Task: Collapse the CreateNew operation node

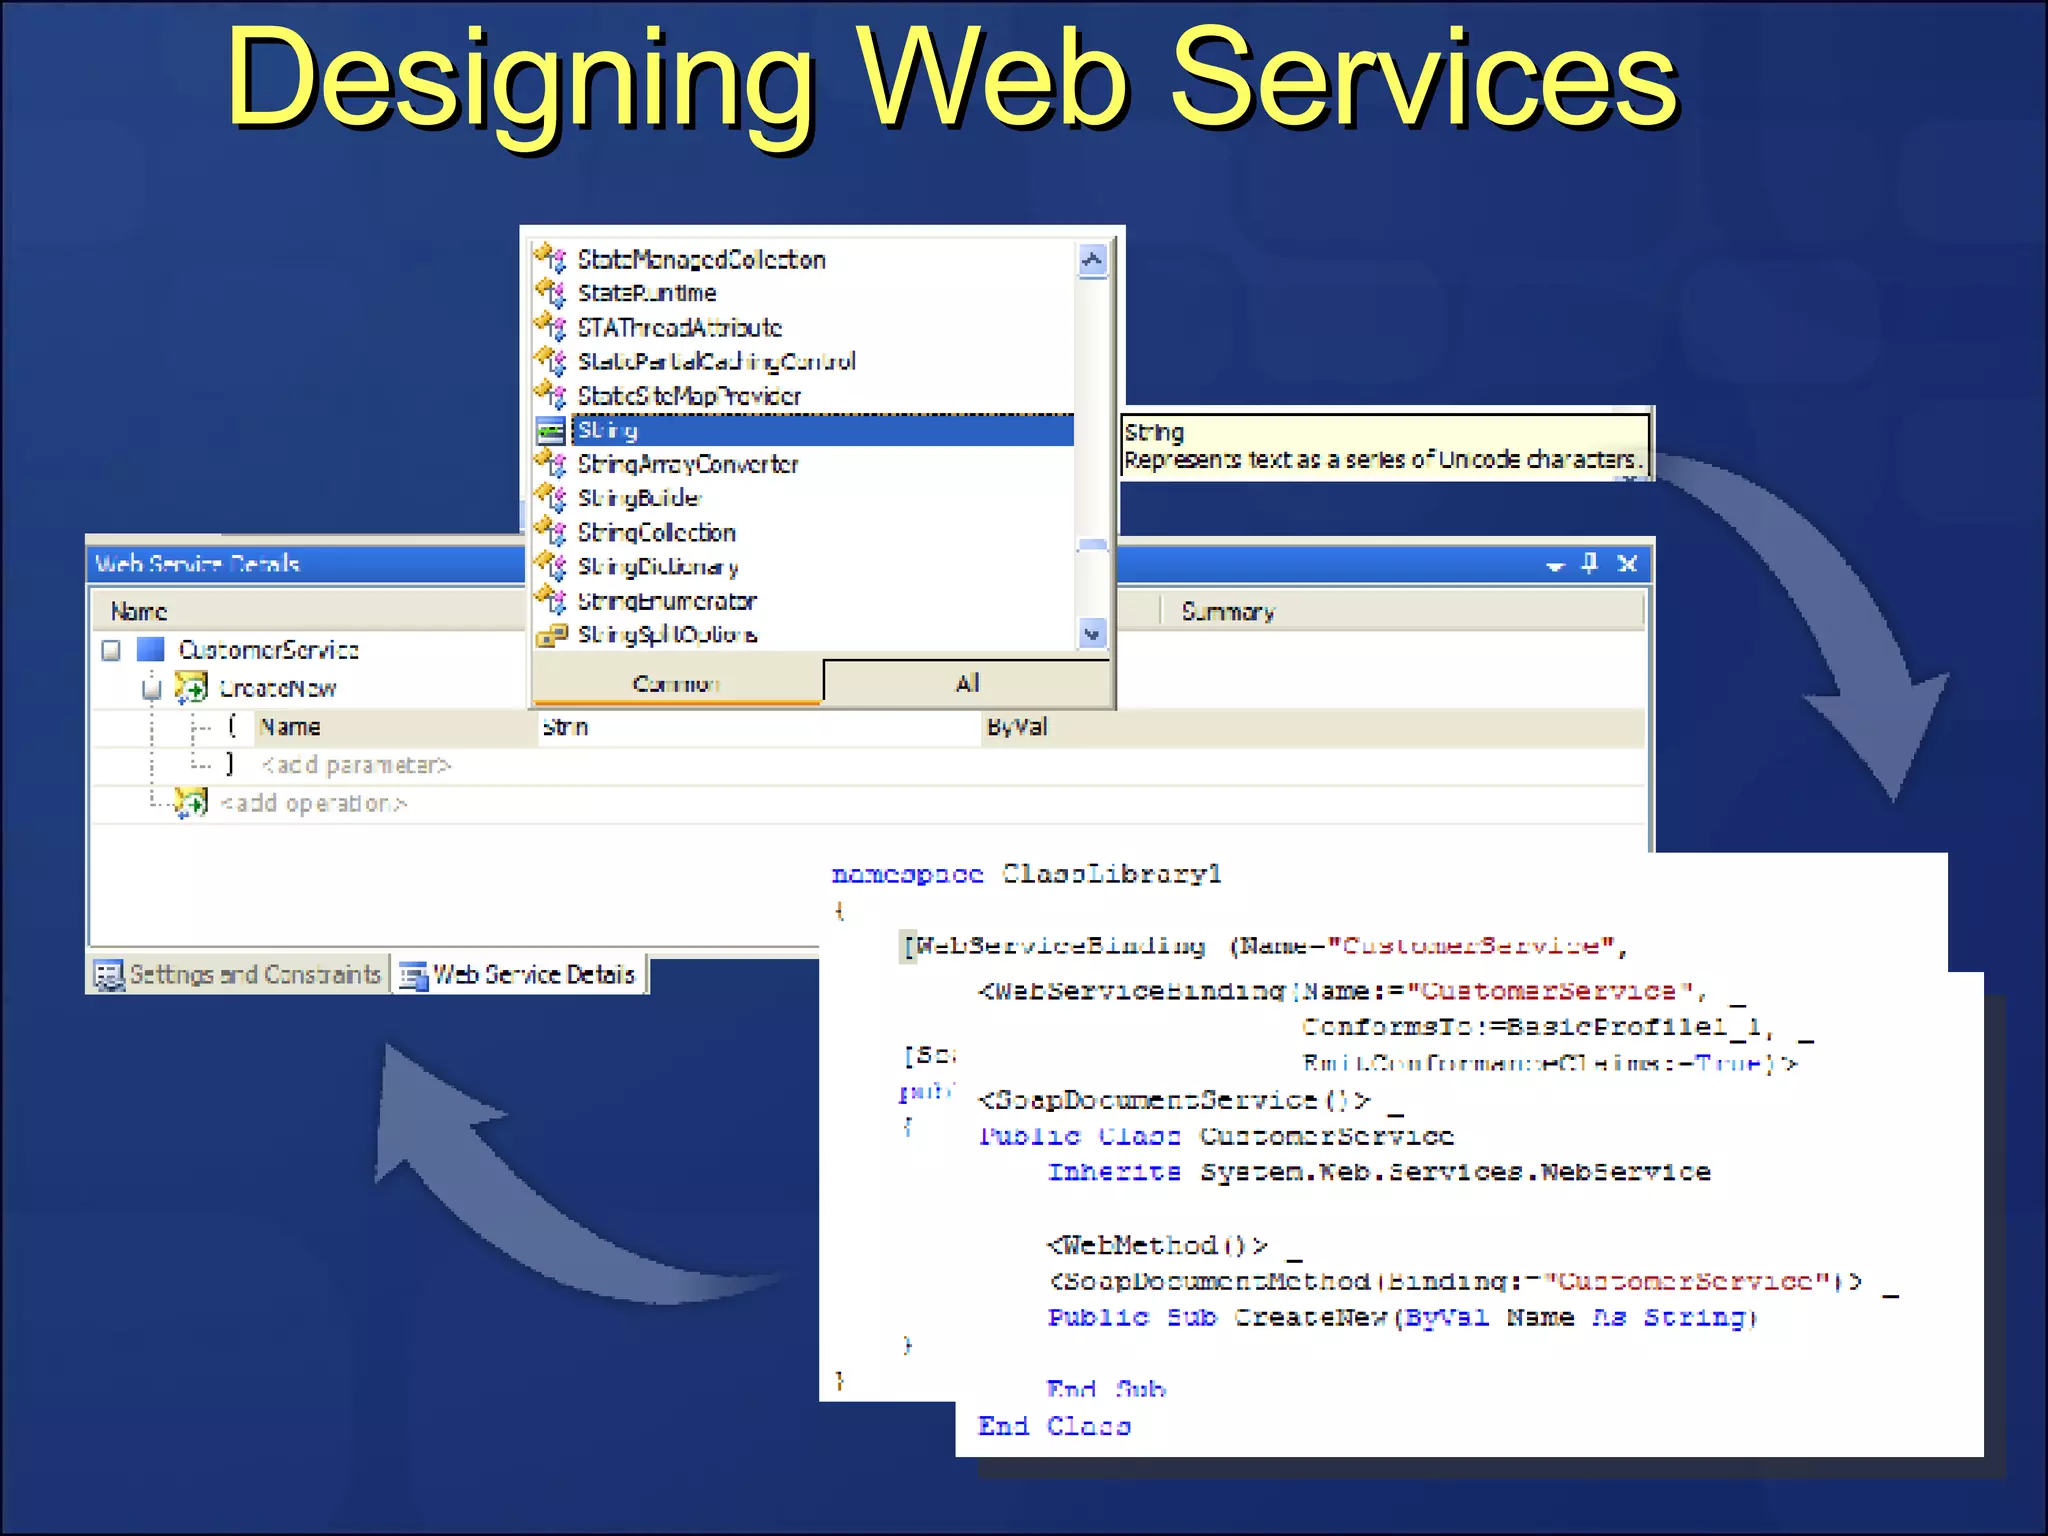Action: tap(151, 689)
